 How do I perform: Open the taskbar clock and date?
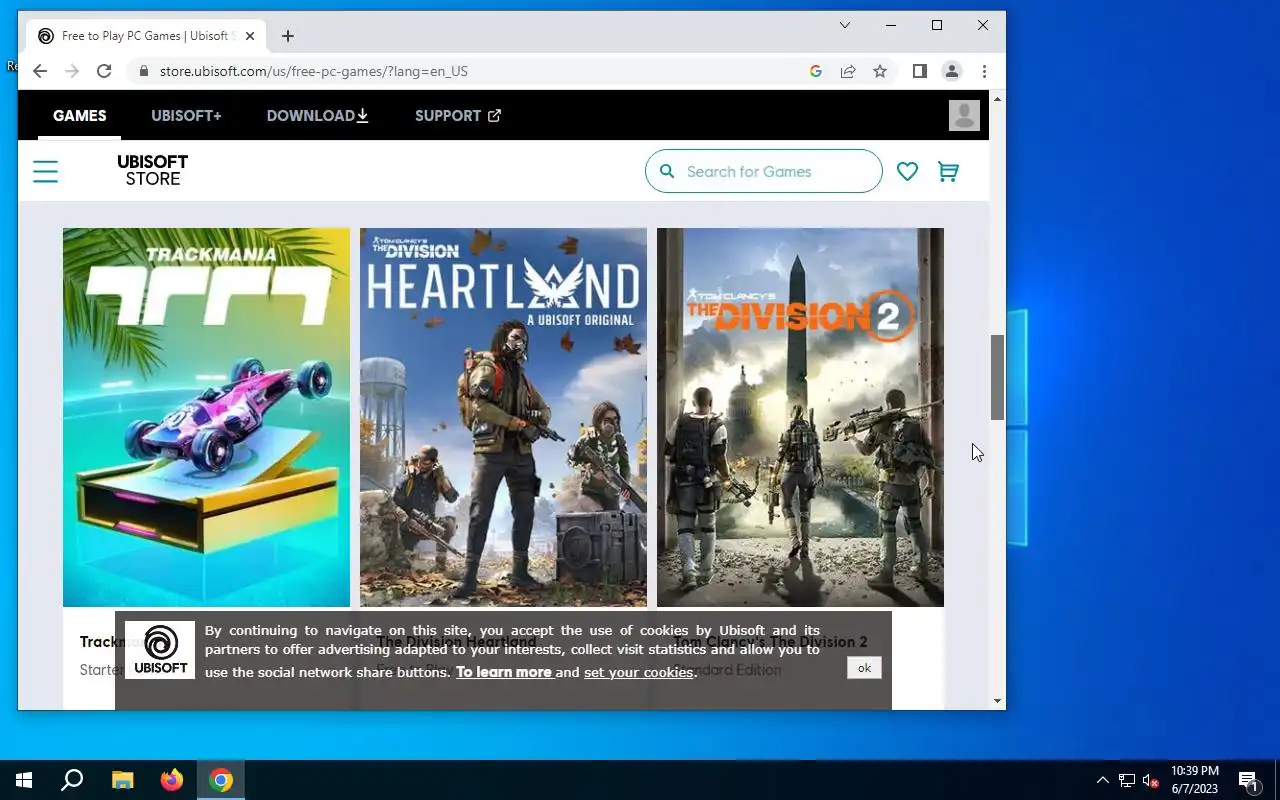(x=1195, y=780)
